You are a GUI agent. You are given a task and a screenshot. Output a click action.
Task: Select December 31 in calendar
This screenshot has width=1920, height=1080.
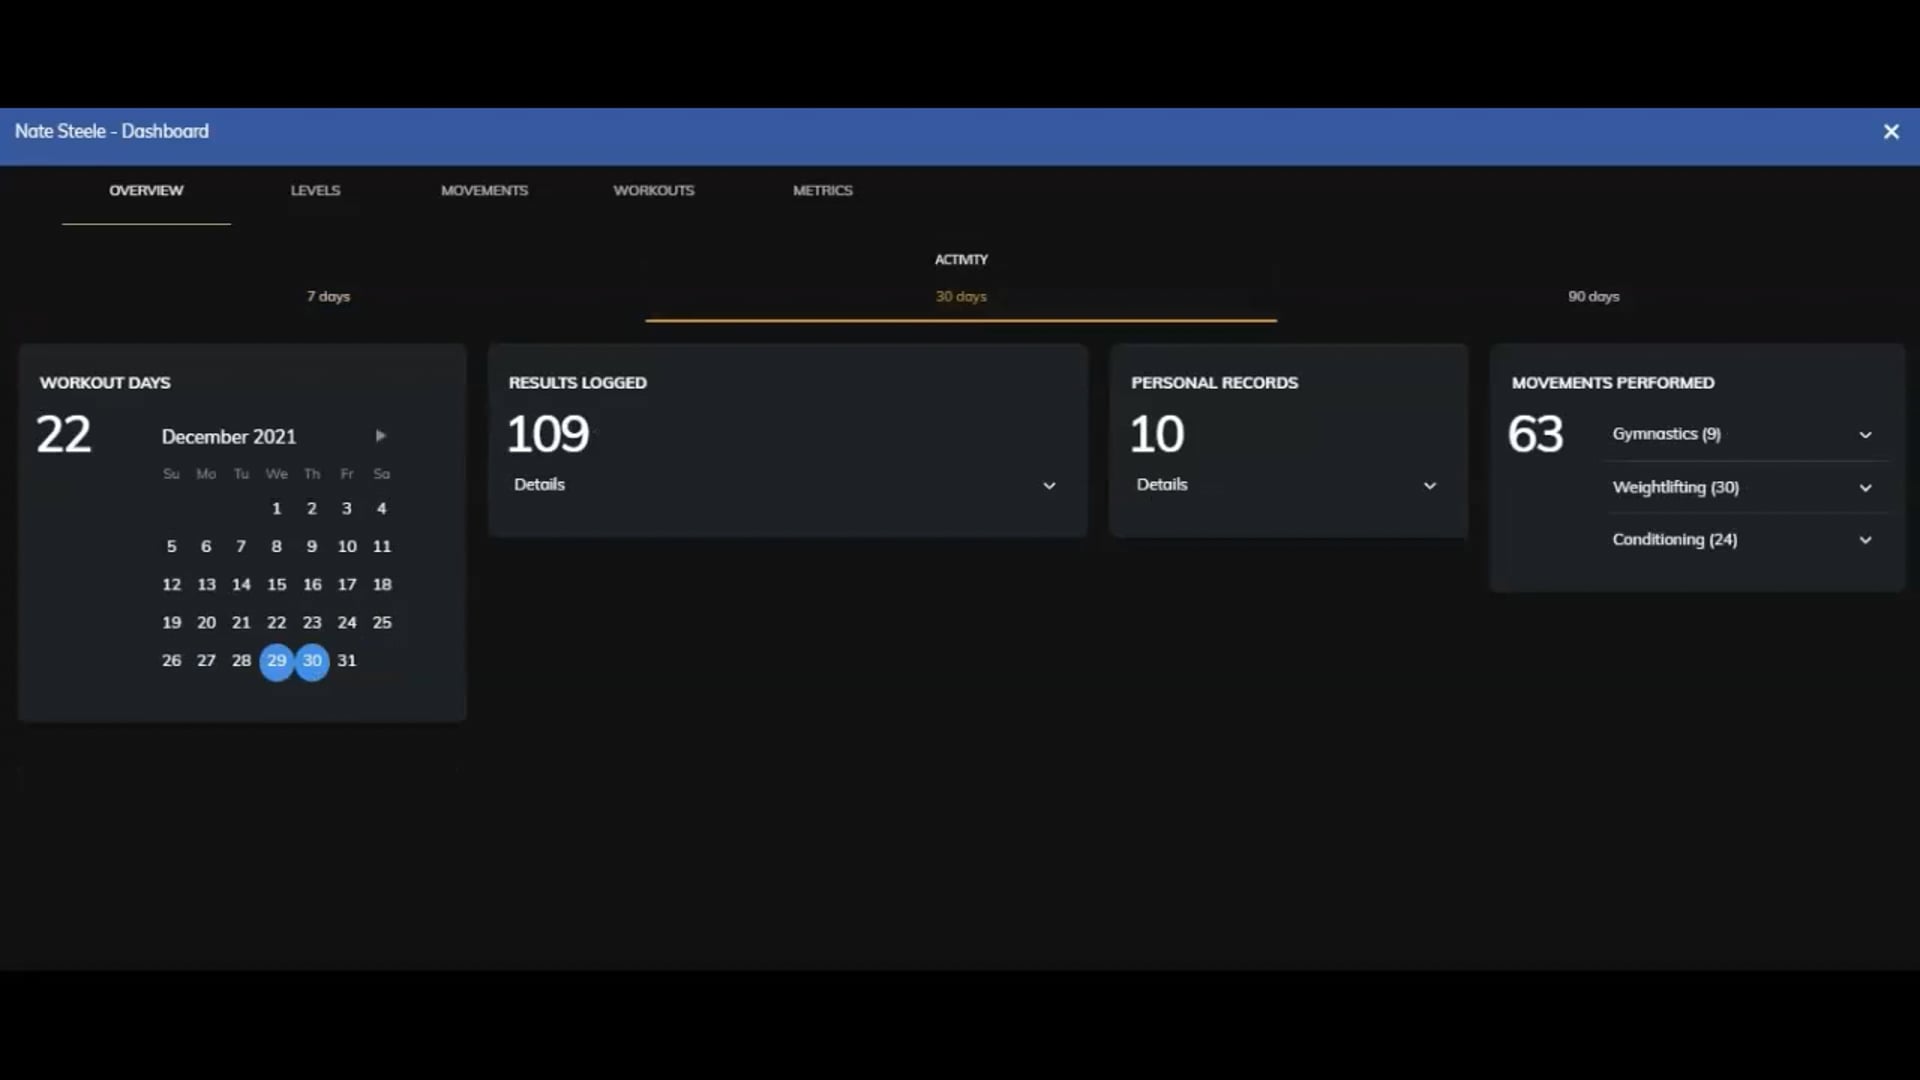pos(346,660)
